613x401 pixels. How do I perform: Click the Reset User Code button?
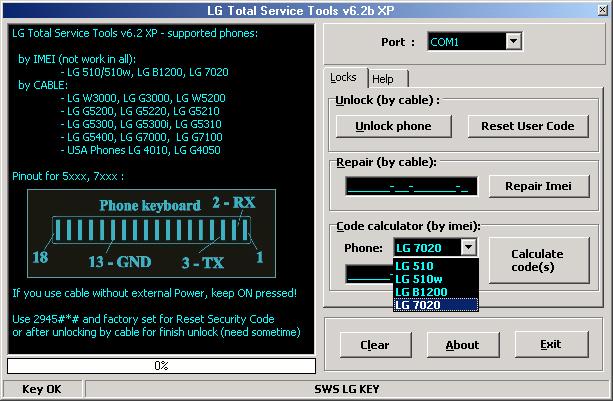point(528,126)
